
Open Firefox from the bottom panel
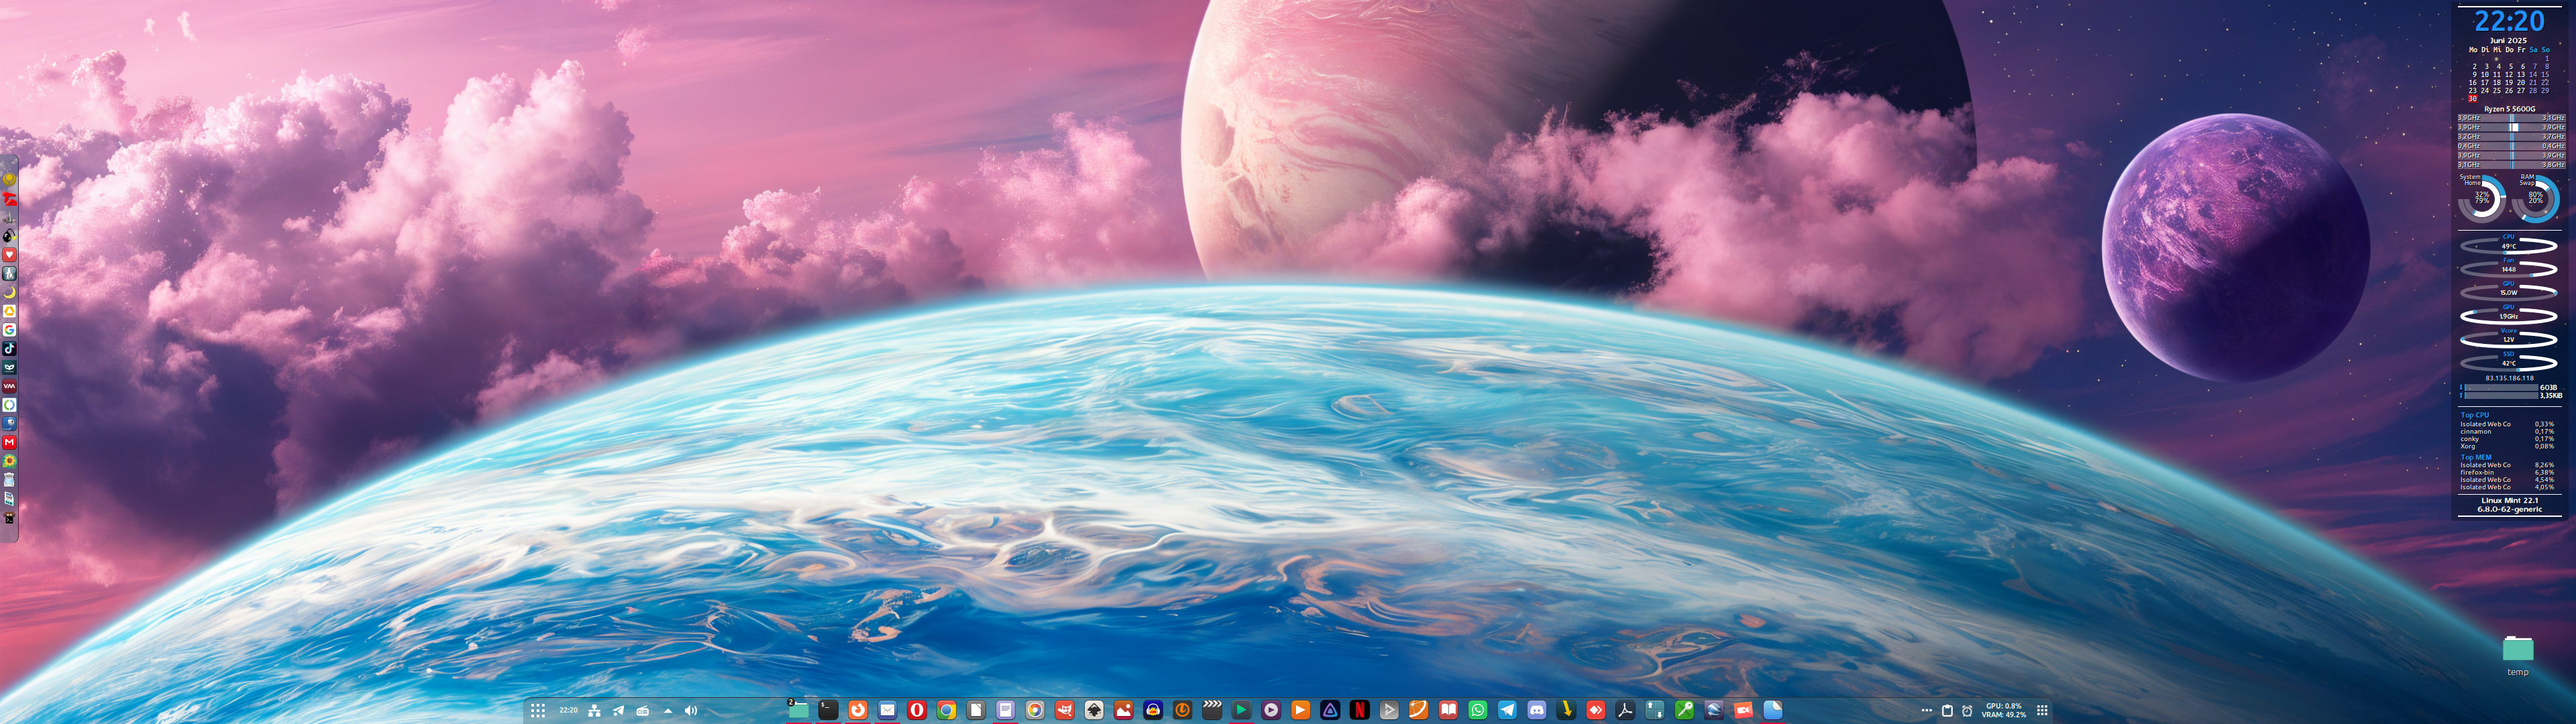[858, 710]
